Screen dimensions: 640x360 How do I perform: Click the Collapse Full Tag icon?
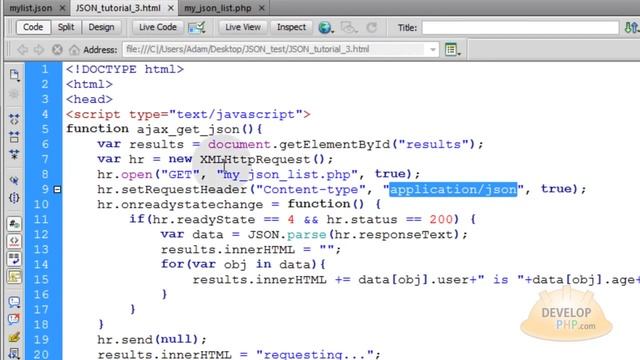(x=14, y=119)
